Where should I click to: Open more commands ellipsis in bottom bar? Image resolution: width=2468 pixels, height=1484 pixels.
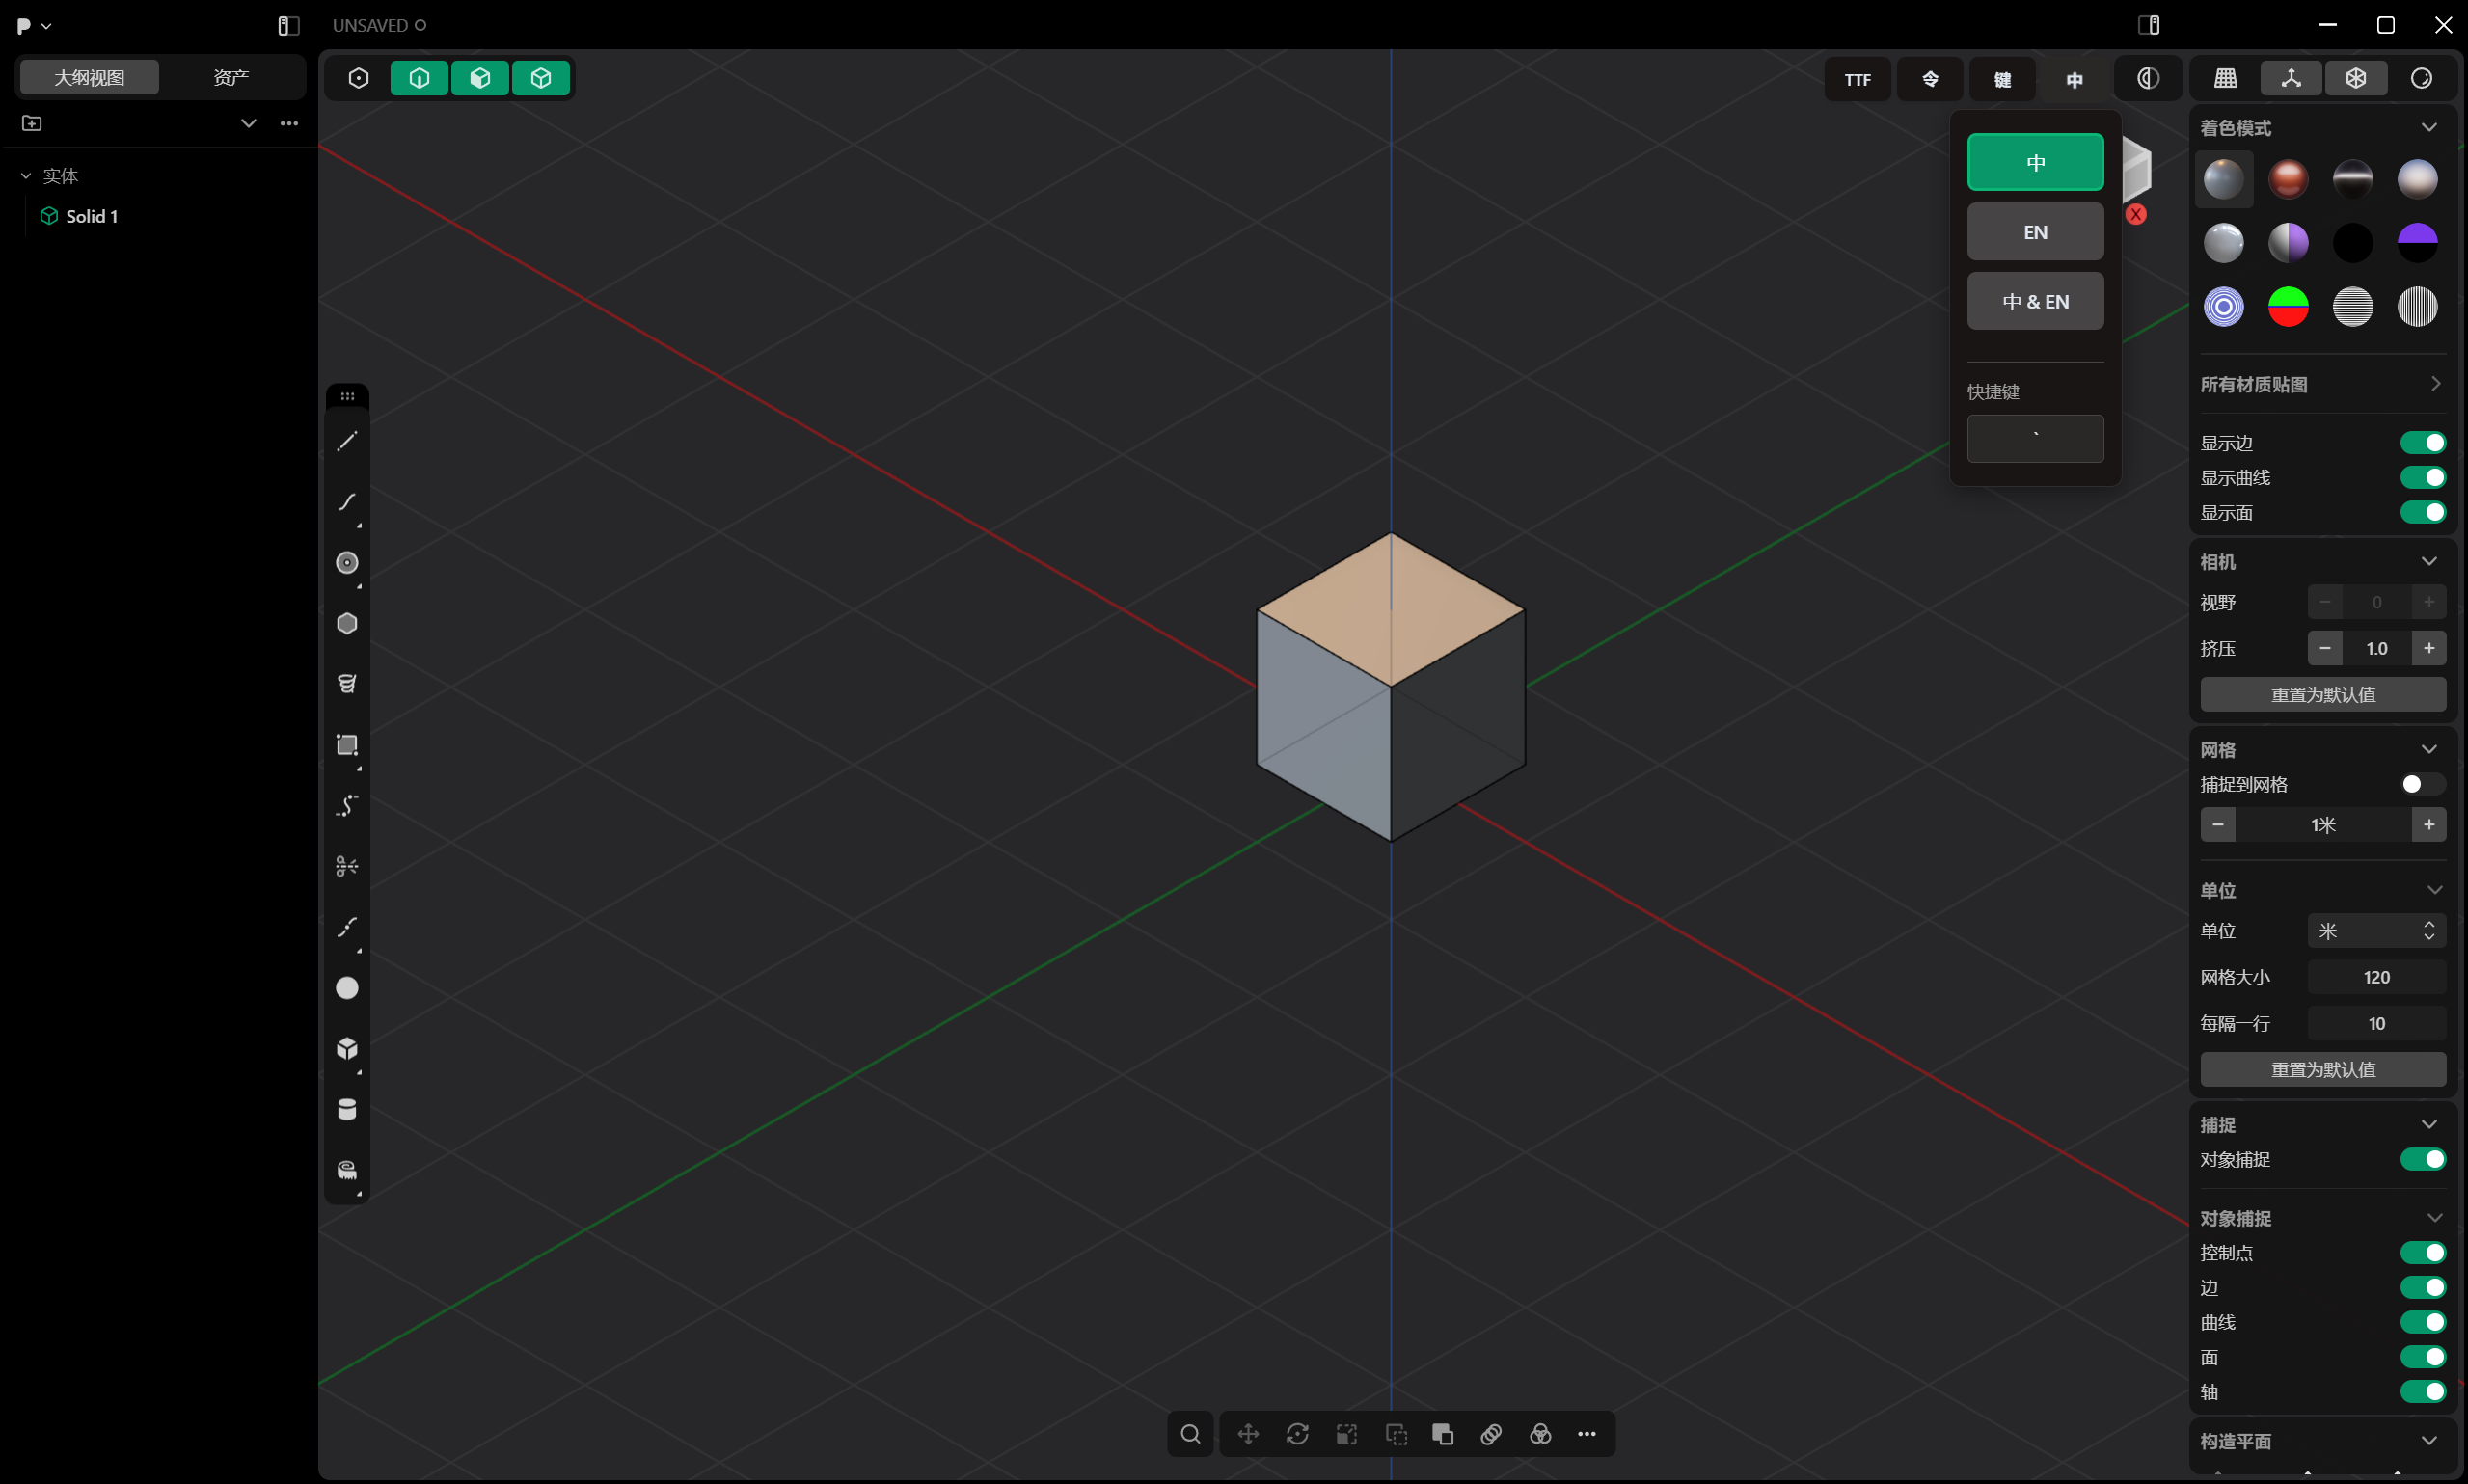1587,1434
